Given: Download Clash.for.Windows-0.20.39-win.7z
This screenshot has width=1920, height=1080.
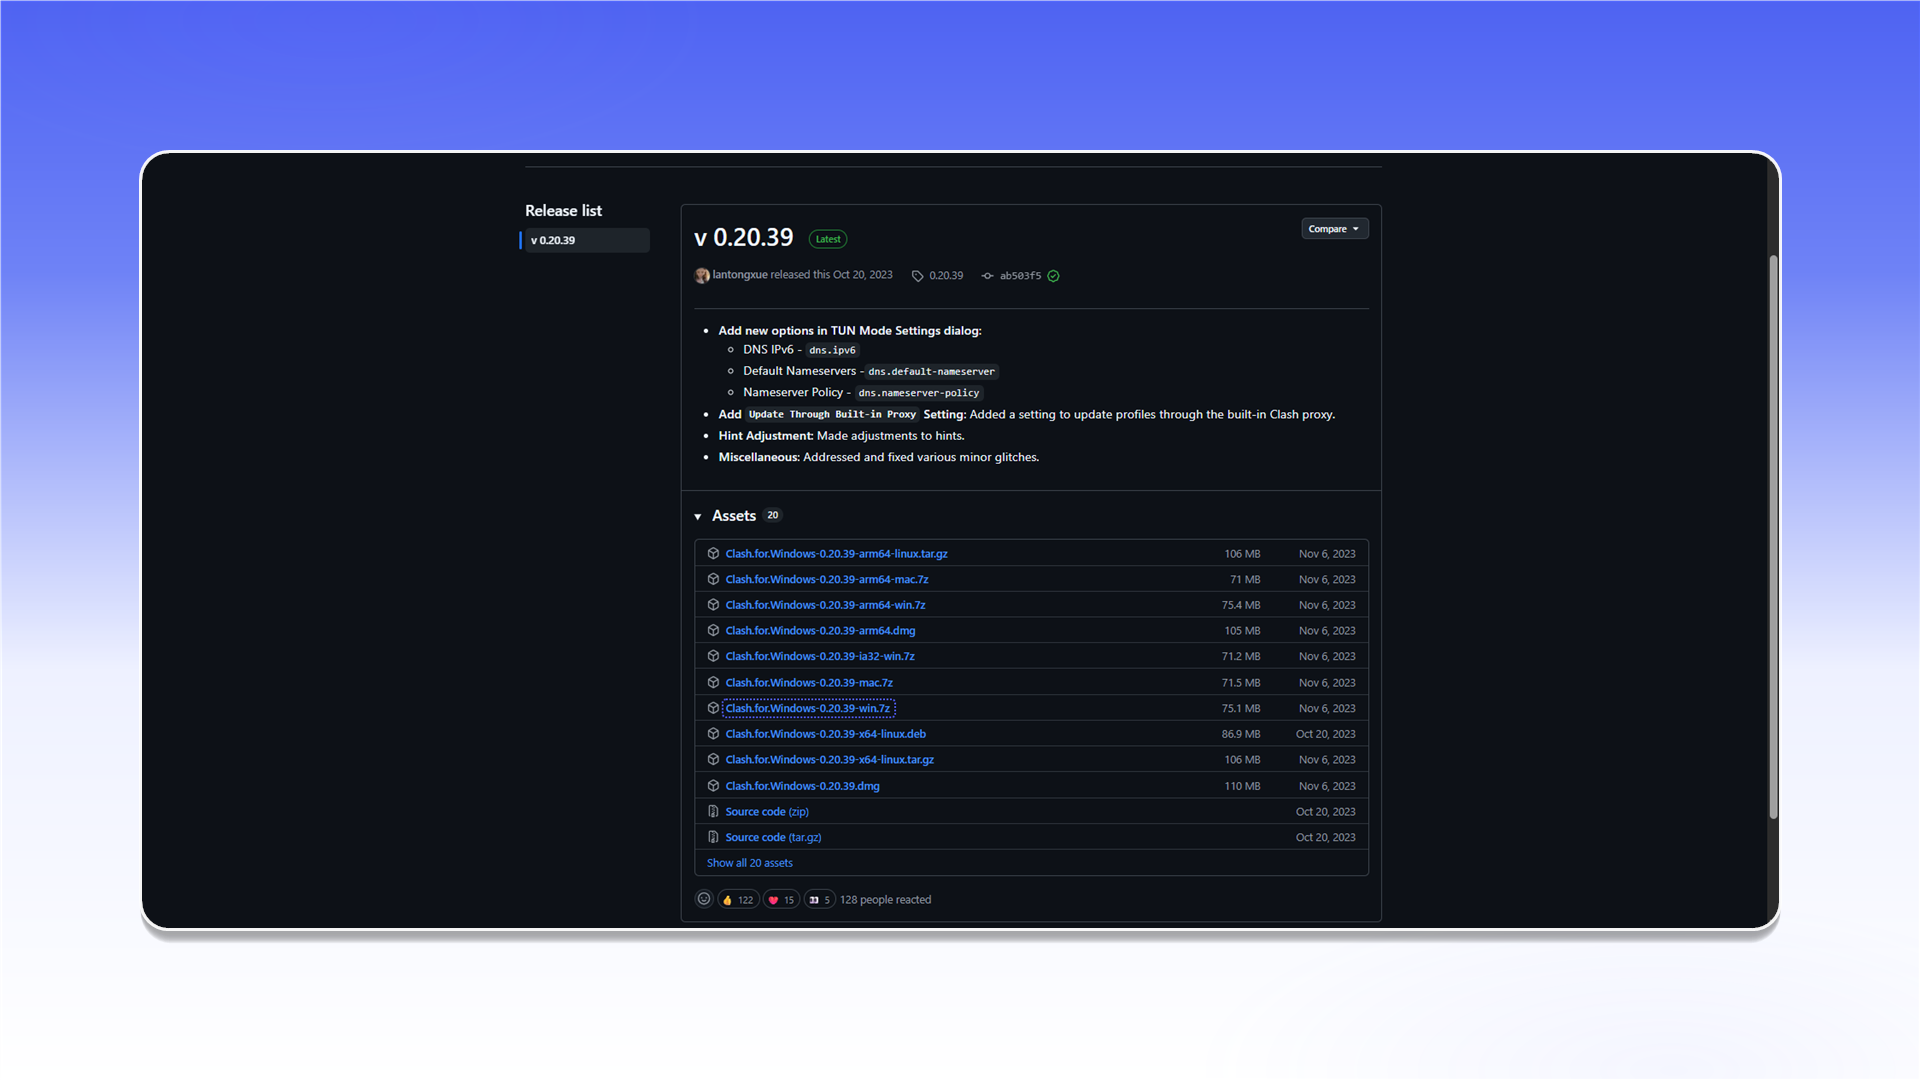Looking at the screenshot, I should 808,709.
